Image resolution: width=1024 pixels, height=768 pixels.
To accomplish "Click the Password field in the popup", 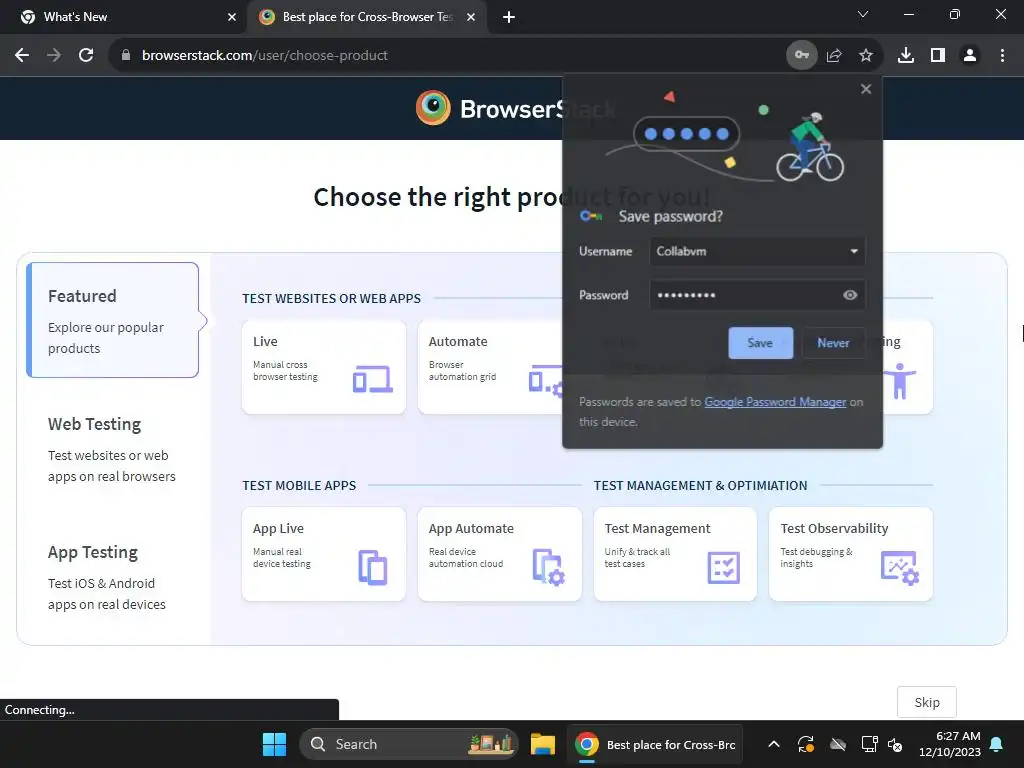I will (x=758, y=295).
